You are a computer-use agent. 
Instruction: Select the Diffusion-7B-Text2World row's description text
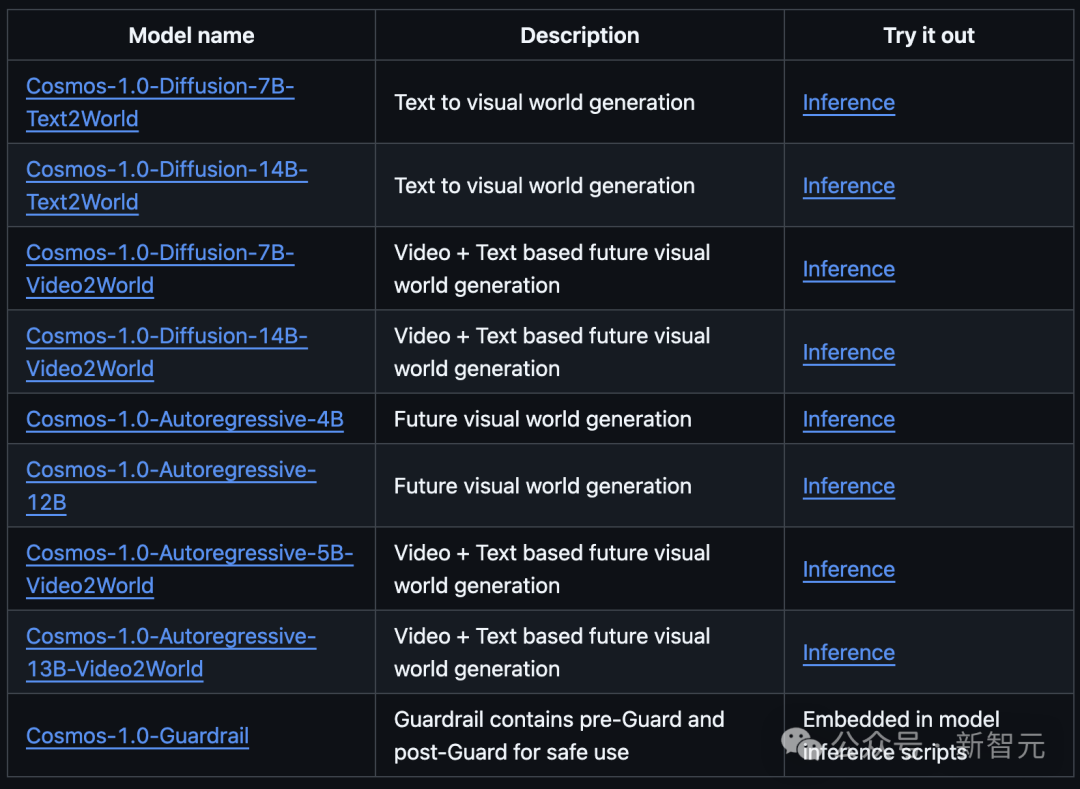[x=544, y=102]
